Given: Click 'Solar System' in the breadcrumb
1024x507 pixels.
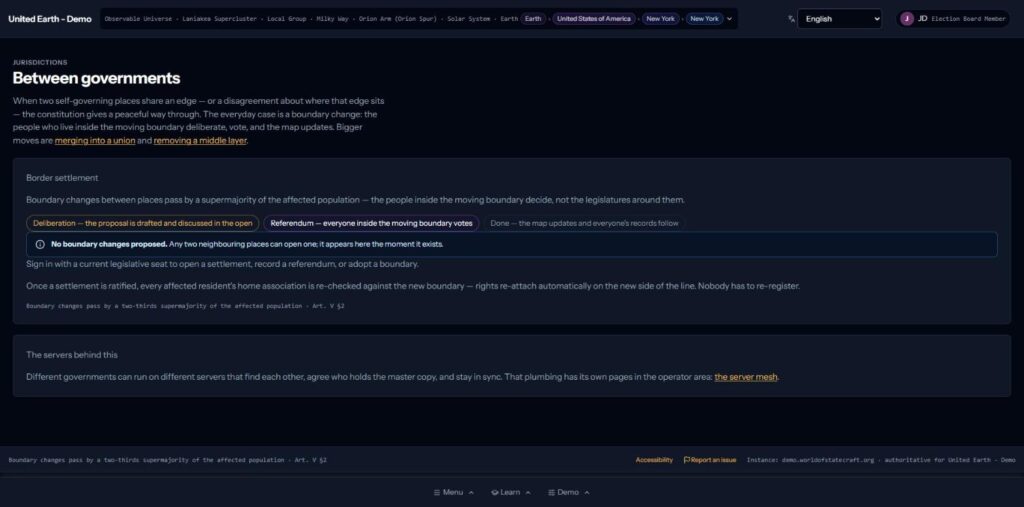Looking at the screenshot, I should tap(468, 19).
